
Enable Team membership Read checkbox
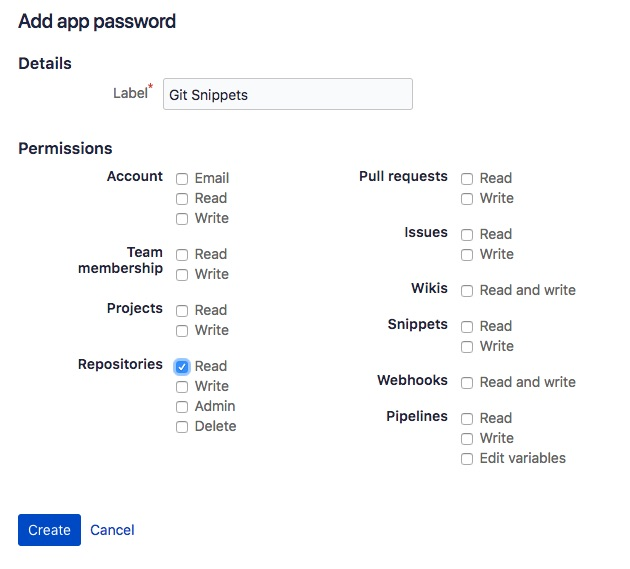coord(182,255)
